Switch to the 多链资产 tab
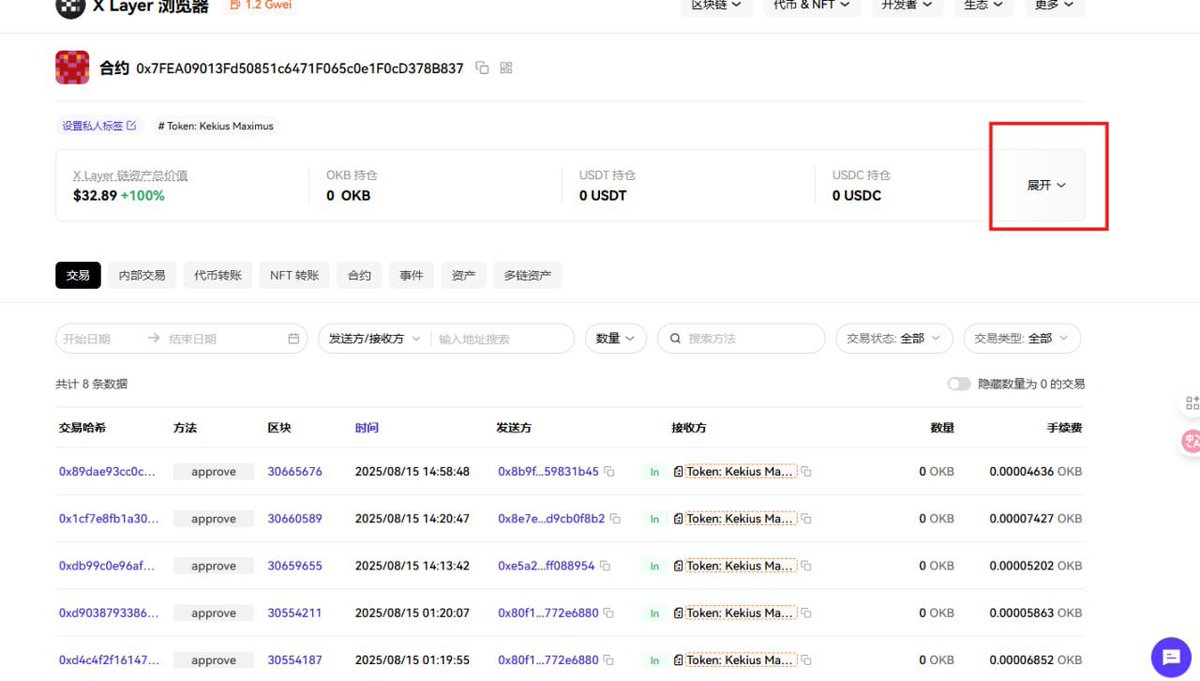This screenshot has height=681, width=1200. [x=528, y=275]
